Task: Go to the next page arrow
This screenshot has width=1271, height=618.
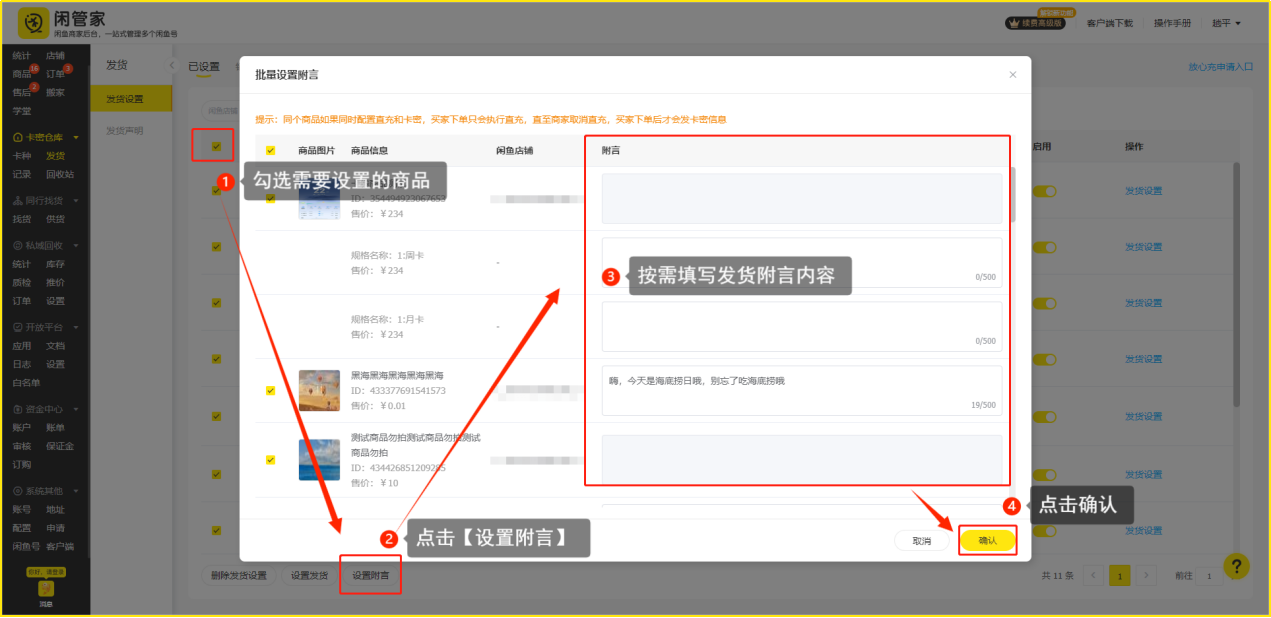Action: 1147,575
